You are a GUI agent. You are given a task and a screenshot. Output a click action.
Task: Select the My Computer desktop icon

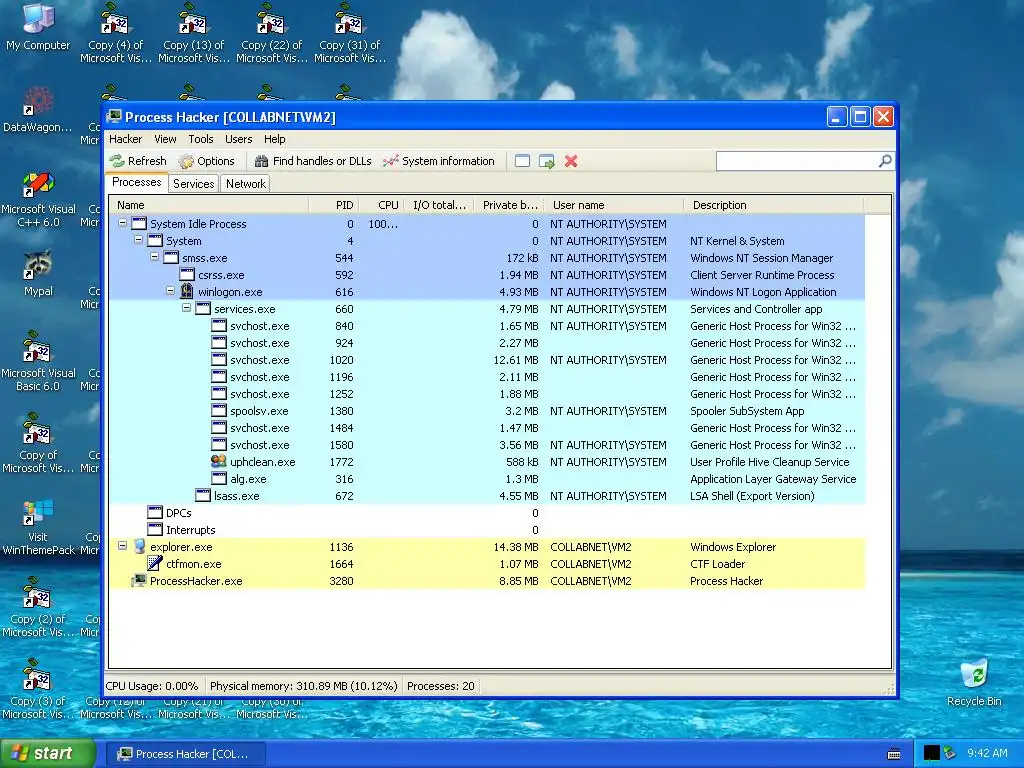[x=38, y=26]
